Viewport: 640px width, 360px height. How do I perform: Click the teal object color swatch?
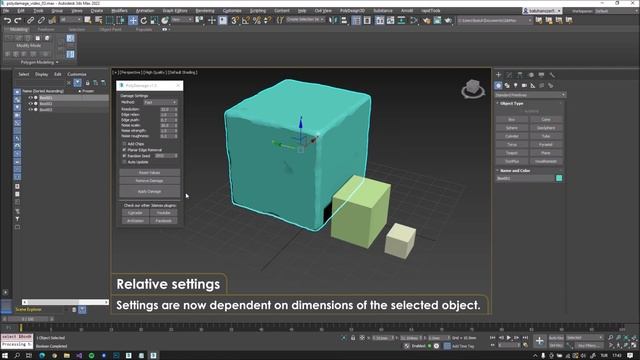559,178
